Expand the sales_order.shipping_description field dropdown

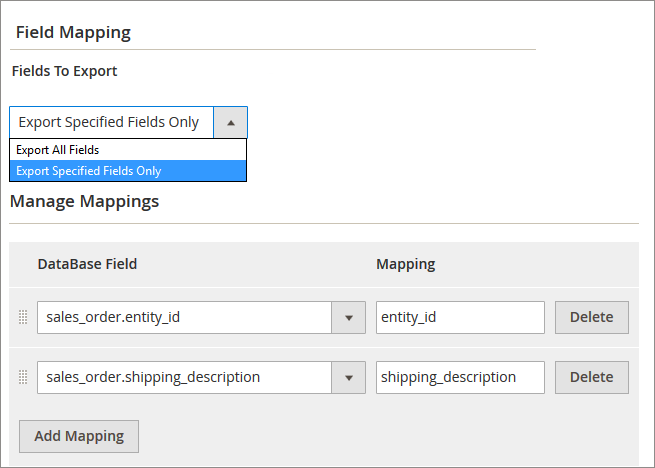tap(184, 378)
